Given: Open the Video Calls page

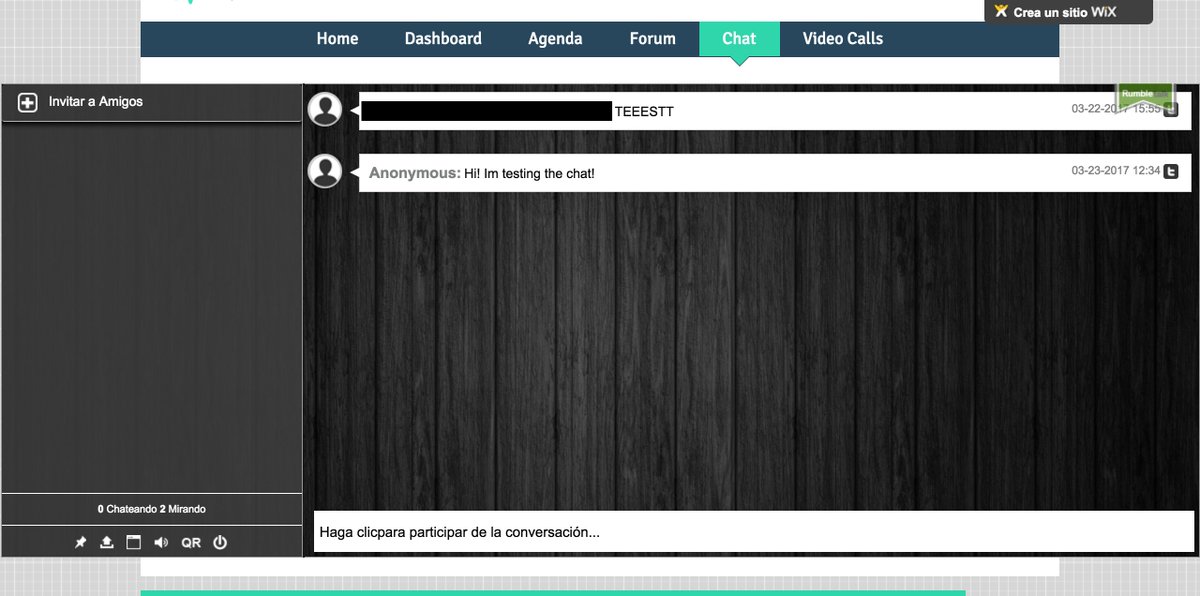Looking at the screenshot, I should tap(843, 39).
